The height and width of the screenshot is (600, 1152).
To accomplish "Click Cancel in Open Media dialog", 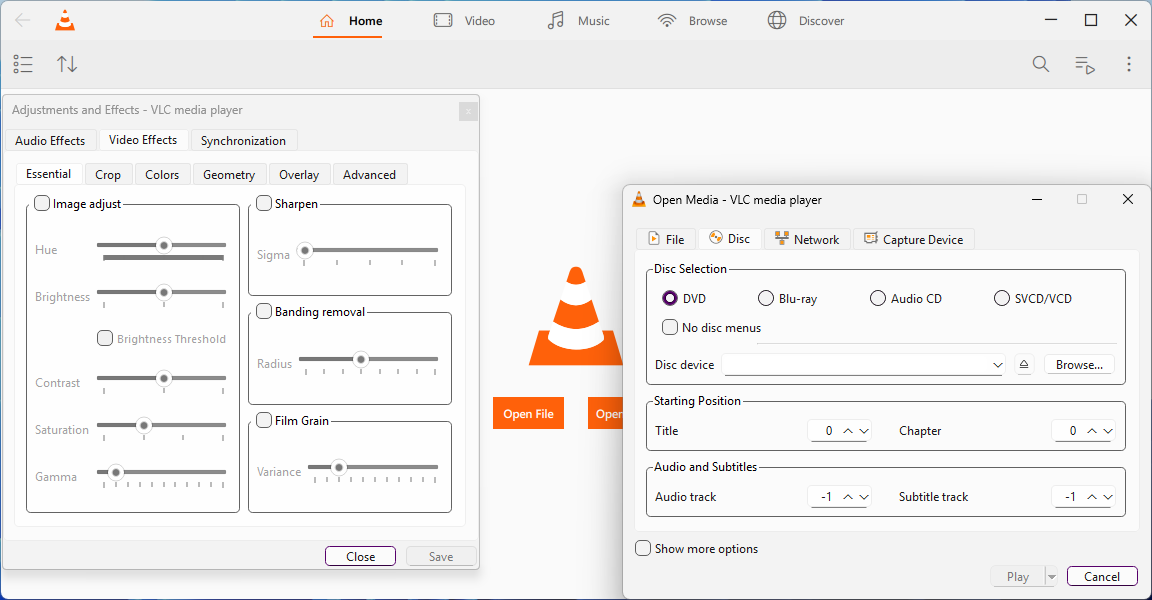I will (x=1102, y=576).
